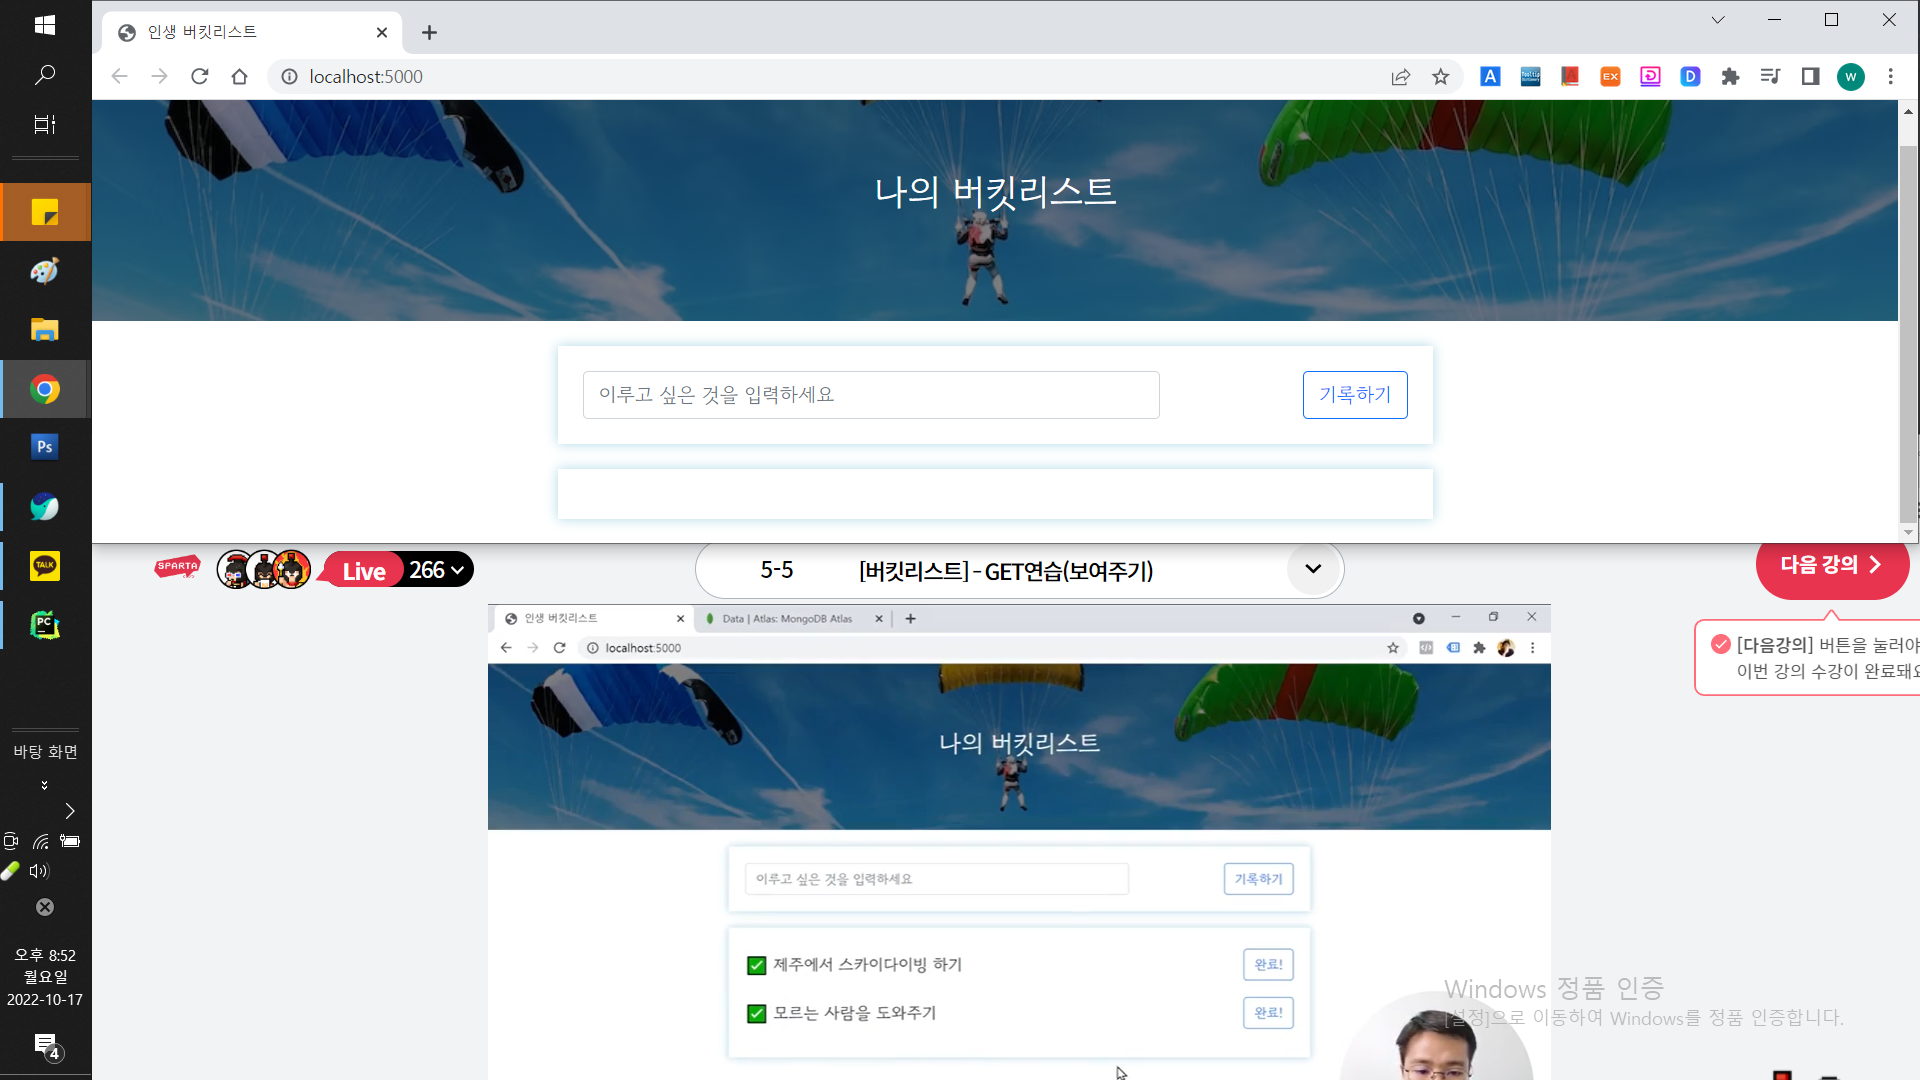Click the volume icon in the tray
The image size is (1920, 1080).
tap(40, 871)
